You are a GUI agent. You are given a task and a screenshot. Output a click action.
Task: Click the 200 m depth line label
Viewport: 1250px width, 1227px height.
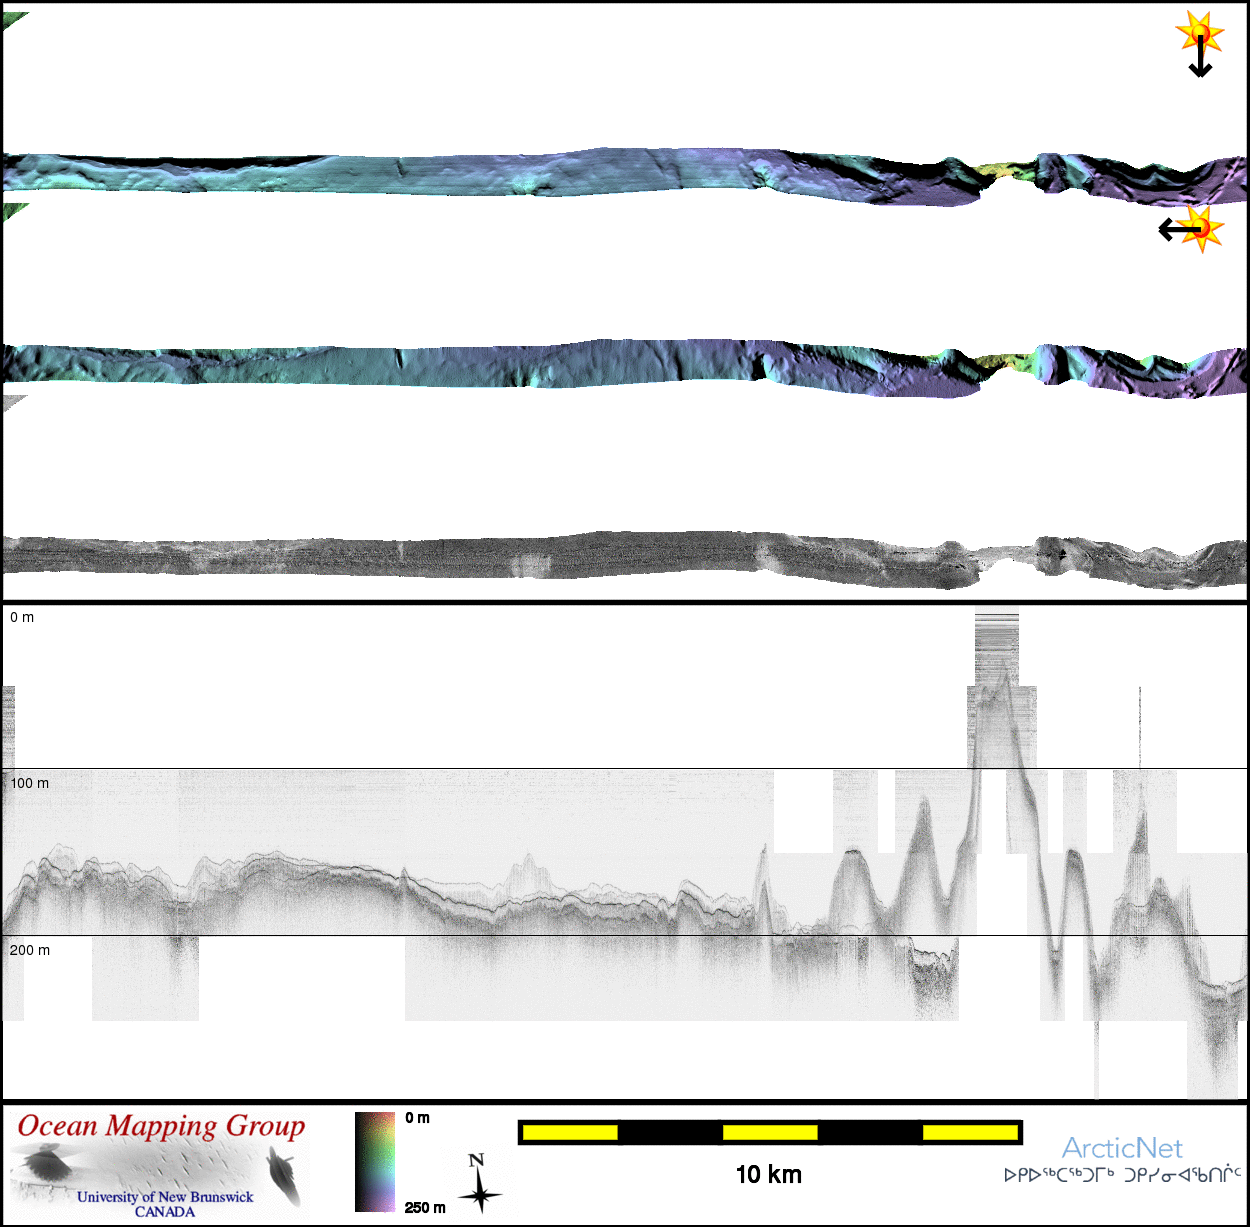pos(29,950)
